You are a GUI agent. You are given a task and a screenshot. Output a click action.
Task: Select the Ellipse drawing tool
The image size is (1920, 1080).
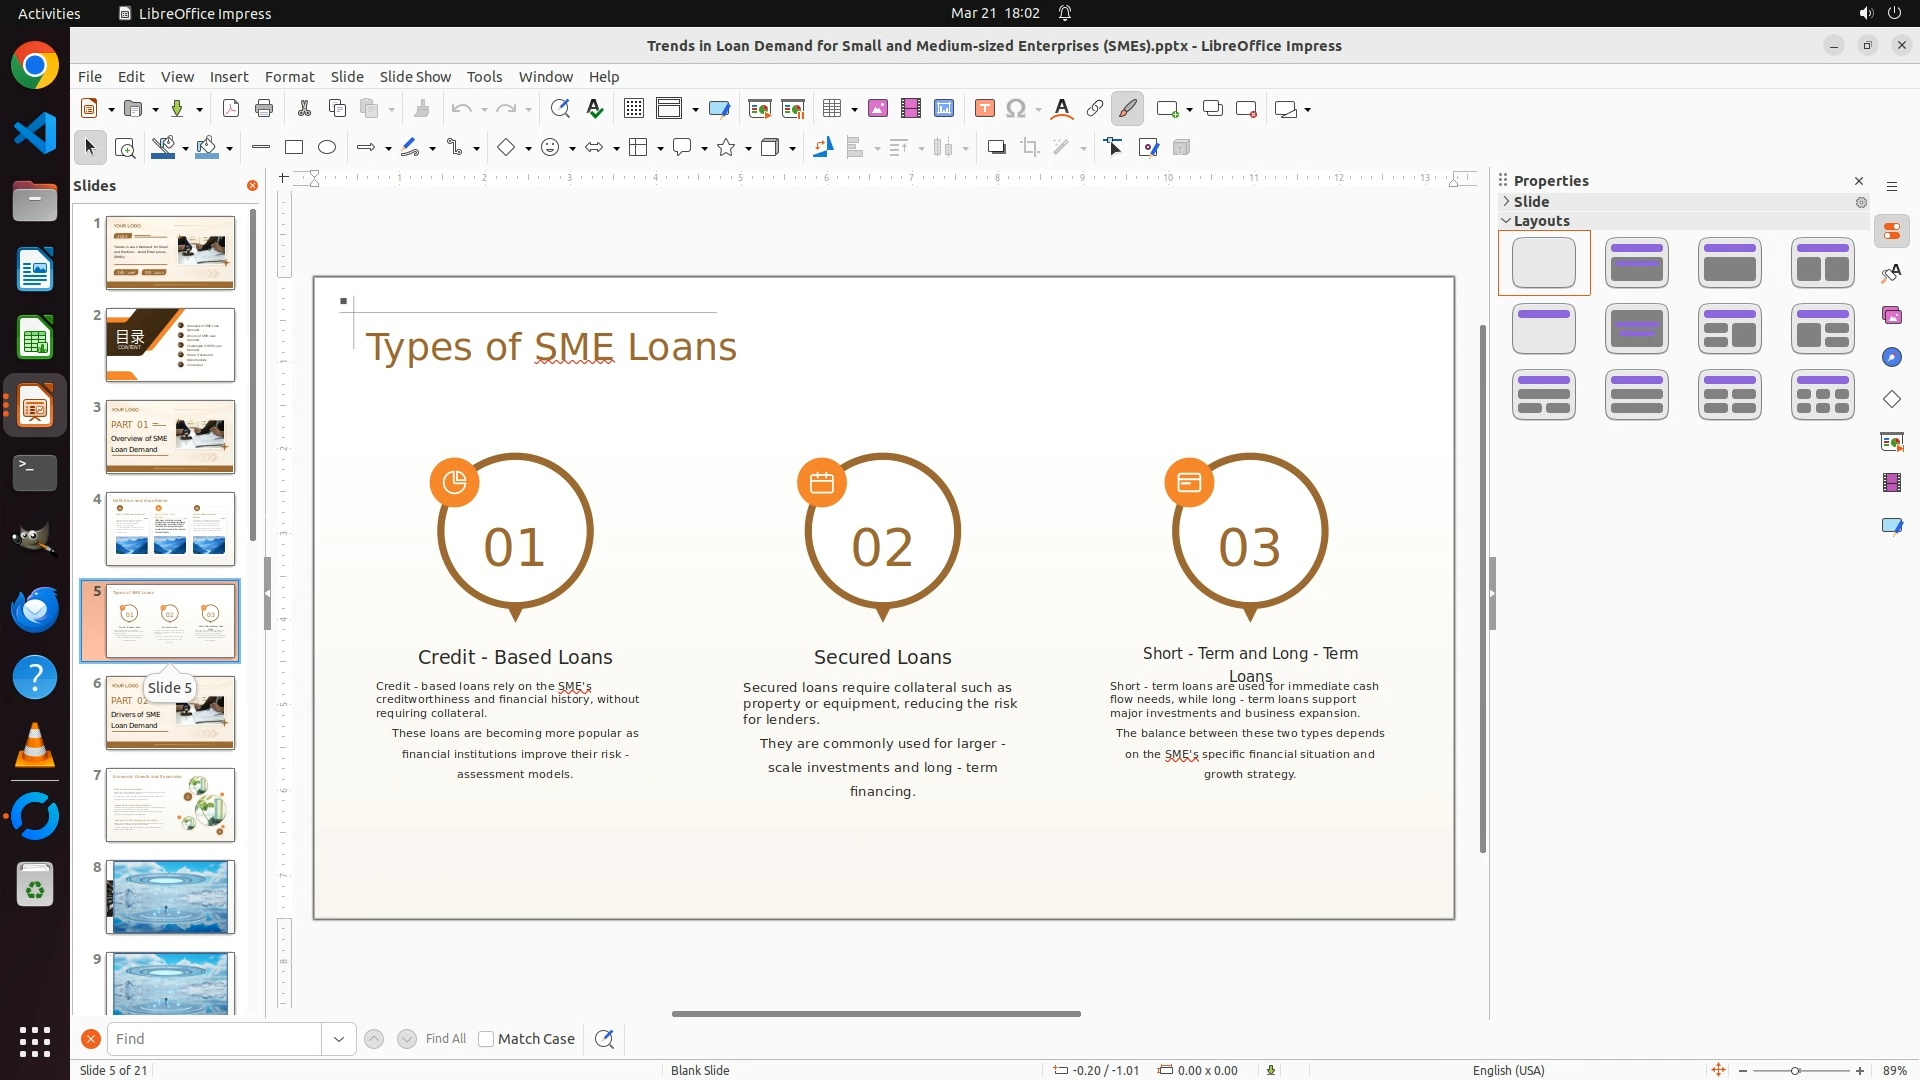tap(327, 148)
